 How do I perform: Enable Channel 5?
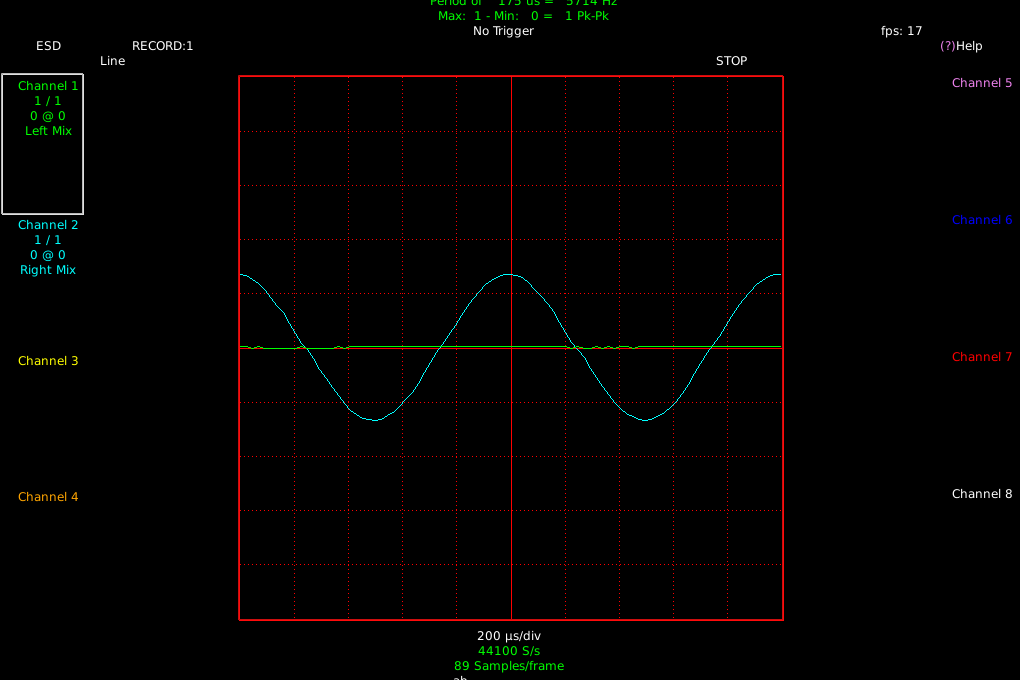click(x=982, y=83)
